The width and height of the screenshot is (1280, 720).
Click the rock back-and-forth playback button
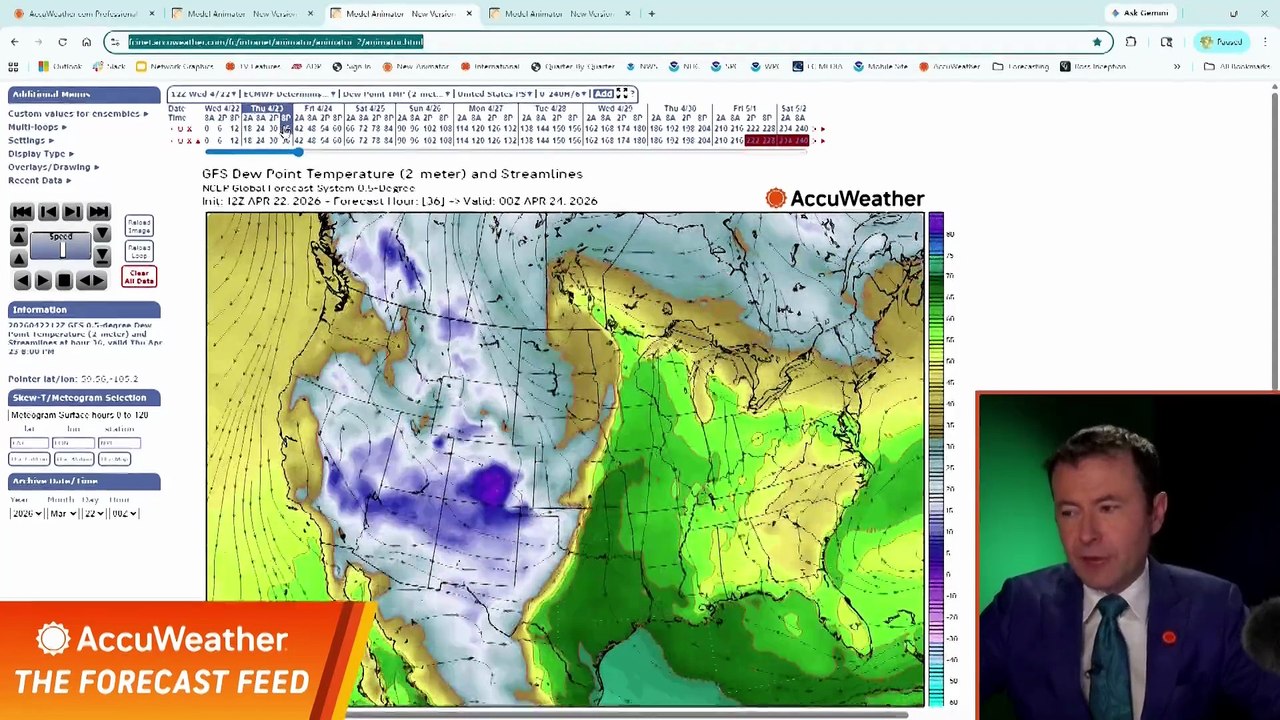91,281
